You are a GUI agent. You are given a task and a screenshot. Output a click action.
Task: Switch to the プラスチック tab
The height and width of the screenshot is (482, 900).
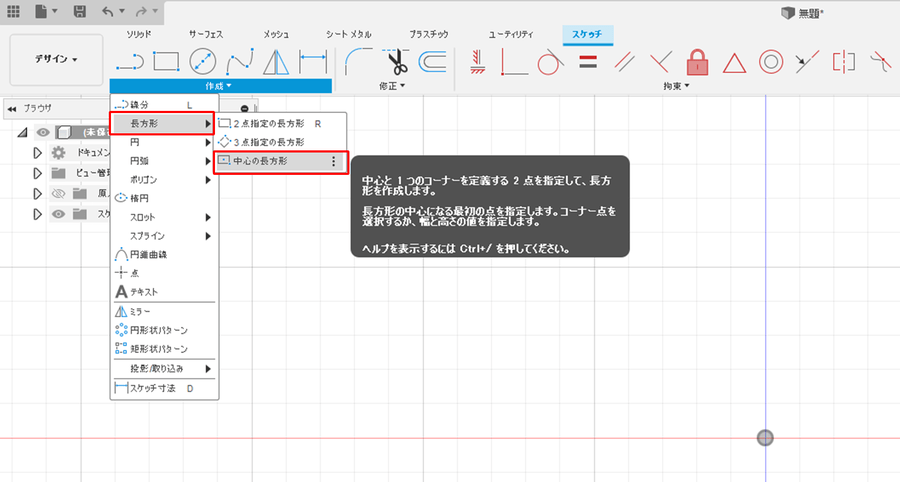(429, 34)
